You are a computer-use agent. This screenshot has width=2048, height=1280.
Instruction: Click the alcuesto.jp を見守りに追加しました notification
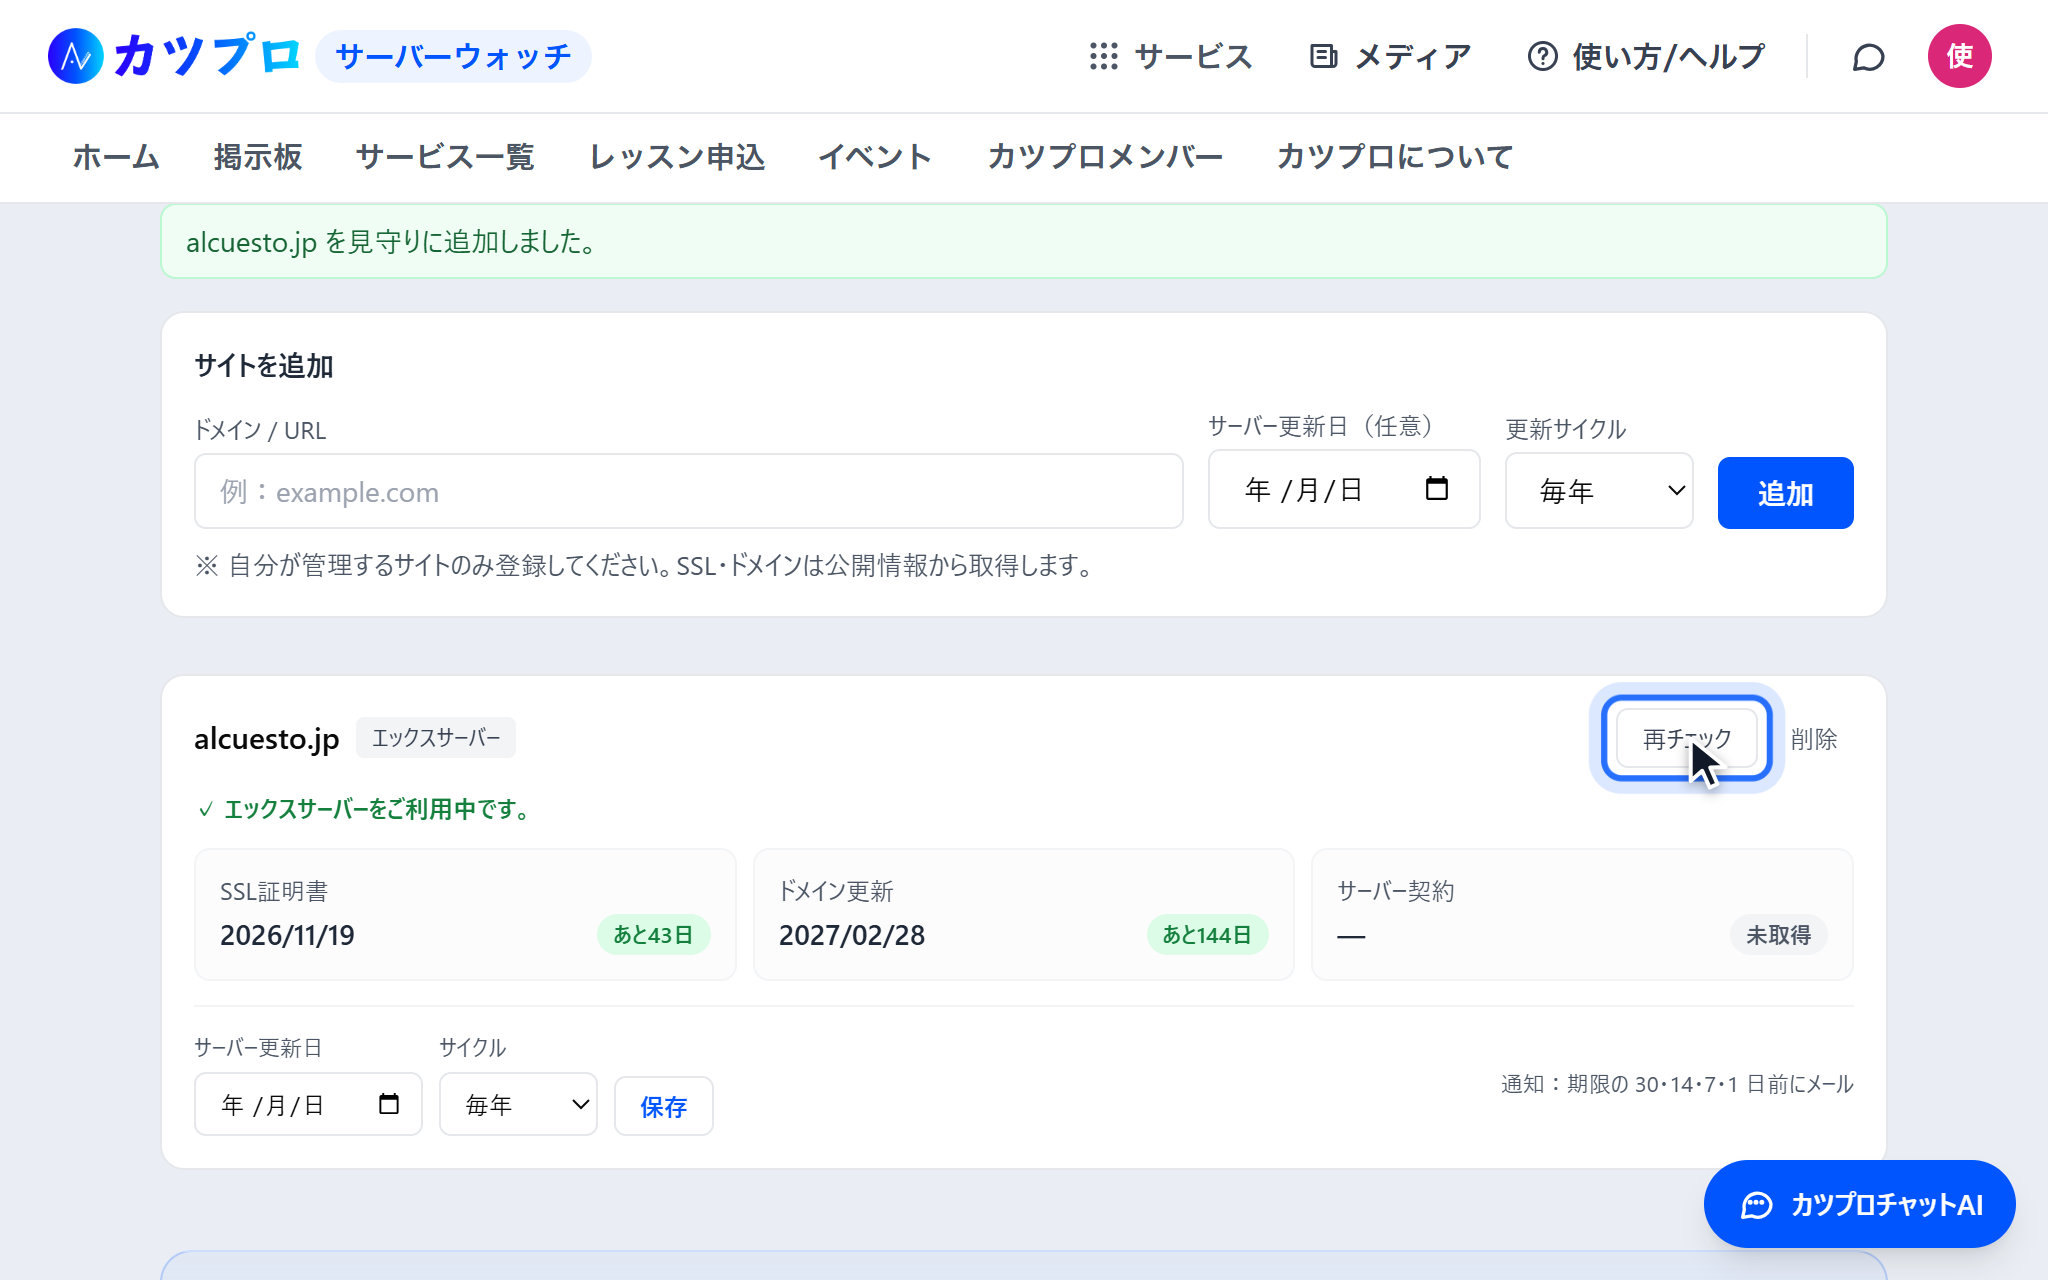1024,241
